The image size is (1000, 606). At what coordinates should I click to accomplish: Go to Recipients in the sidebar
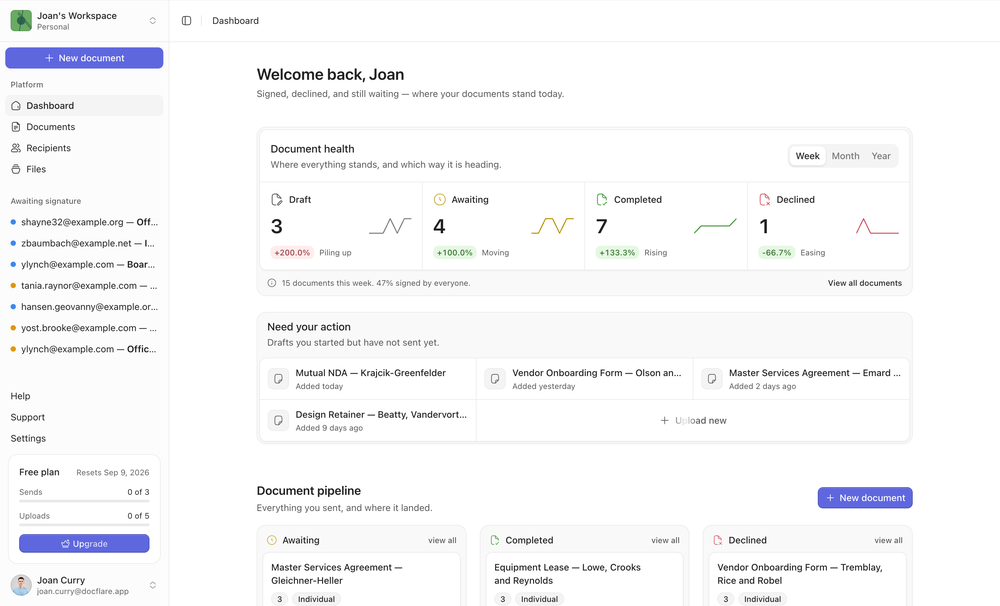point(84,148)
